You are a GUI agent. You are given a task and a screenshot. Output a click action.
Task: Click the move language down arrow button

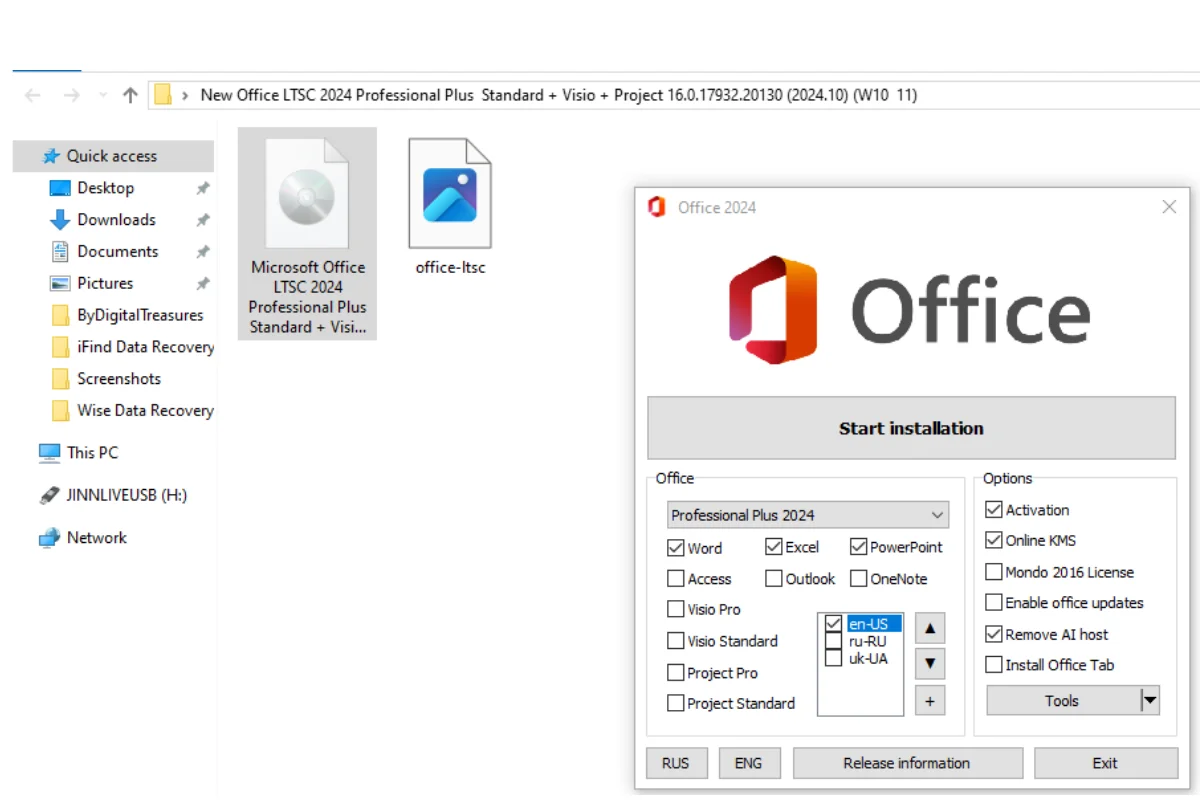point(929,663)
